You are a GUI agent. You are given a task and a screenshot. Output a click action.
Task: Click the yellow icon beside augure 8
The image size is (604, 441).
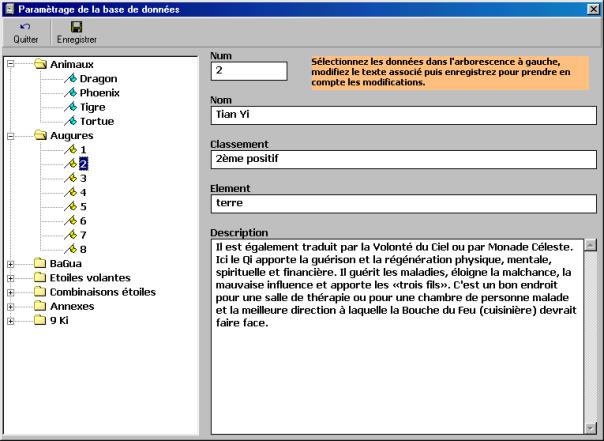(70, 249)
